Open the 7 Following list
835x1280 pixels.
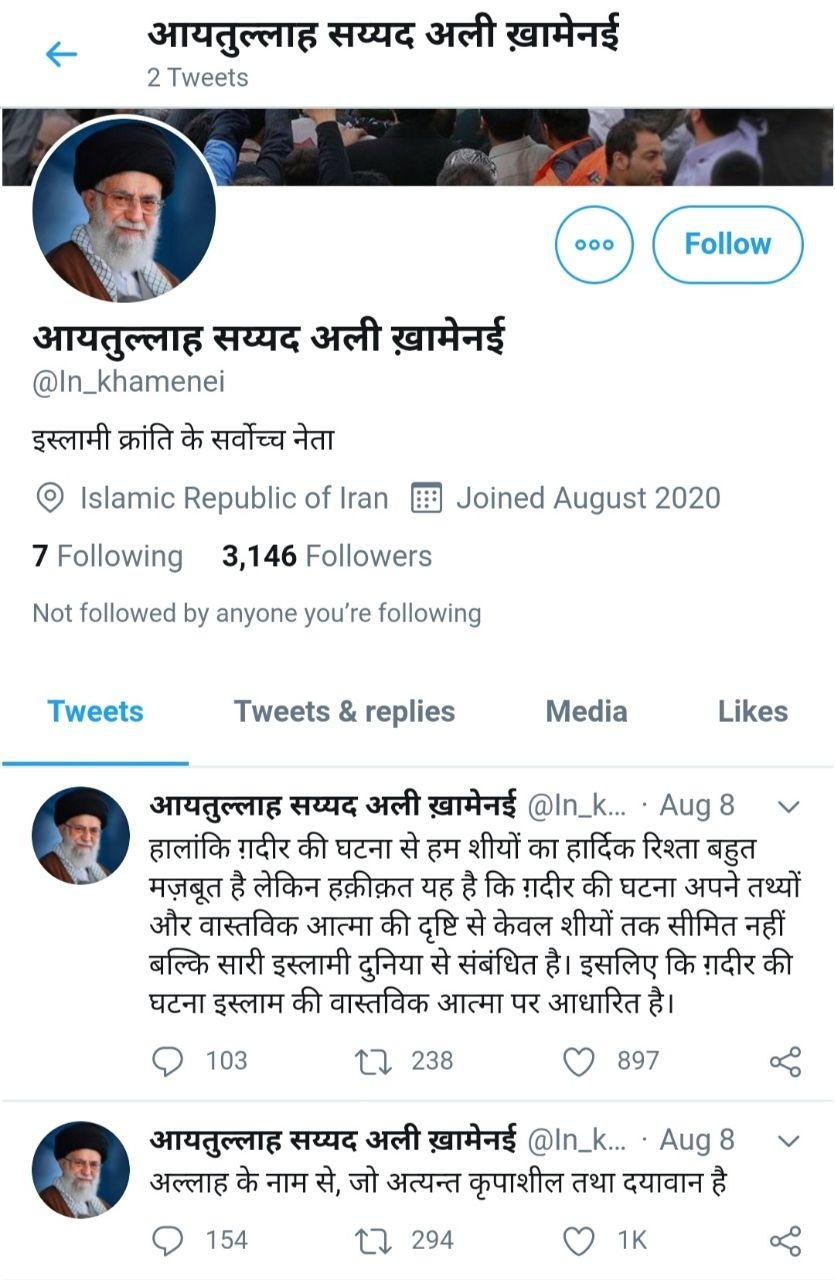107,556
